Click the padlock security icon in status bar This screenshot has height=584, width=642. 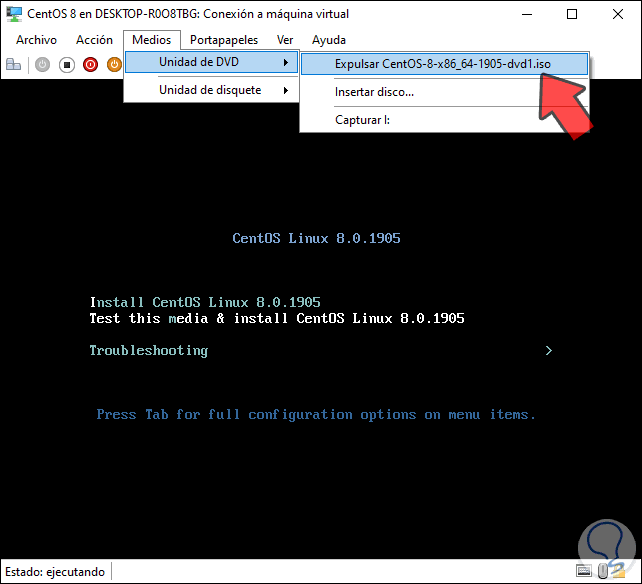pyautogui.click(x=619, y=570)
